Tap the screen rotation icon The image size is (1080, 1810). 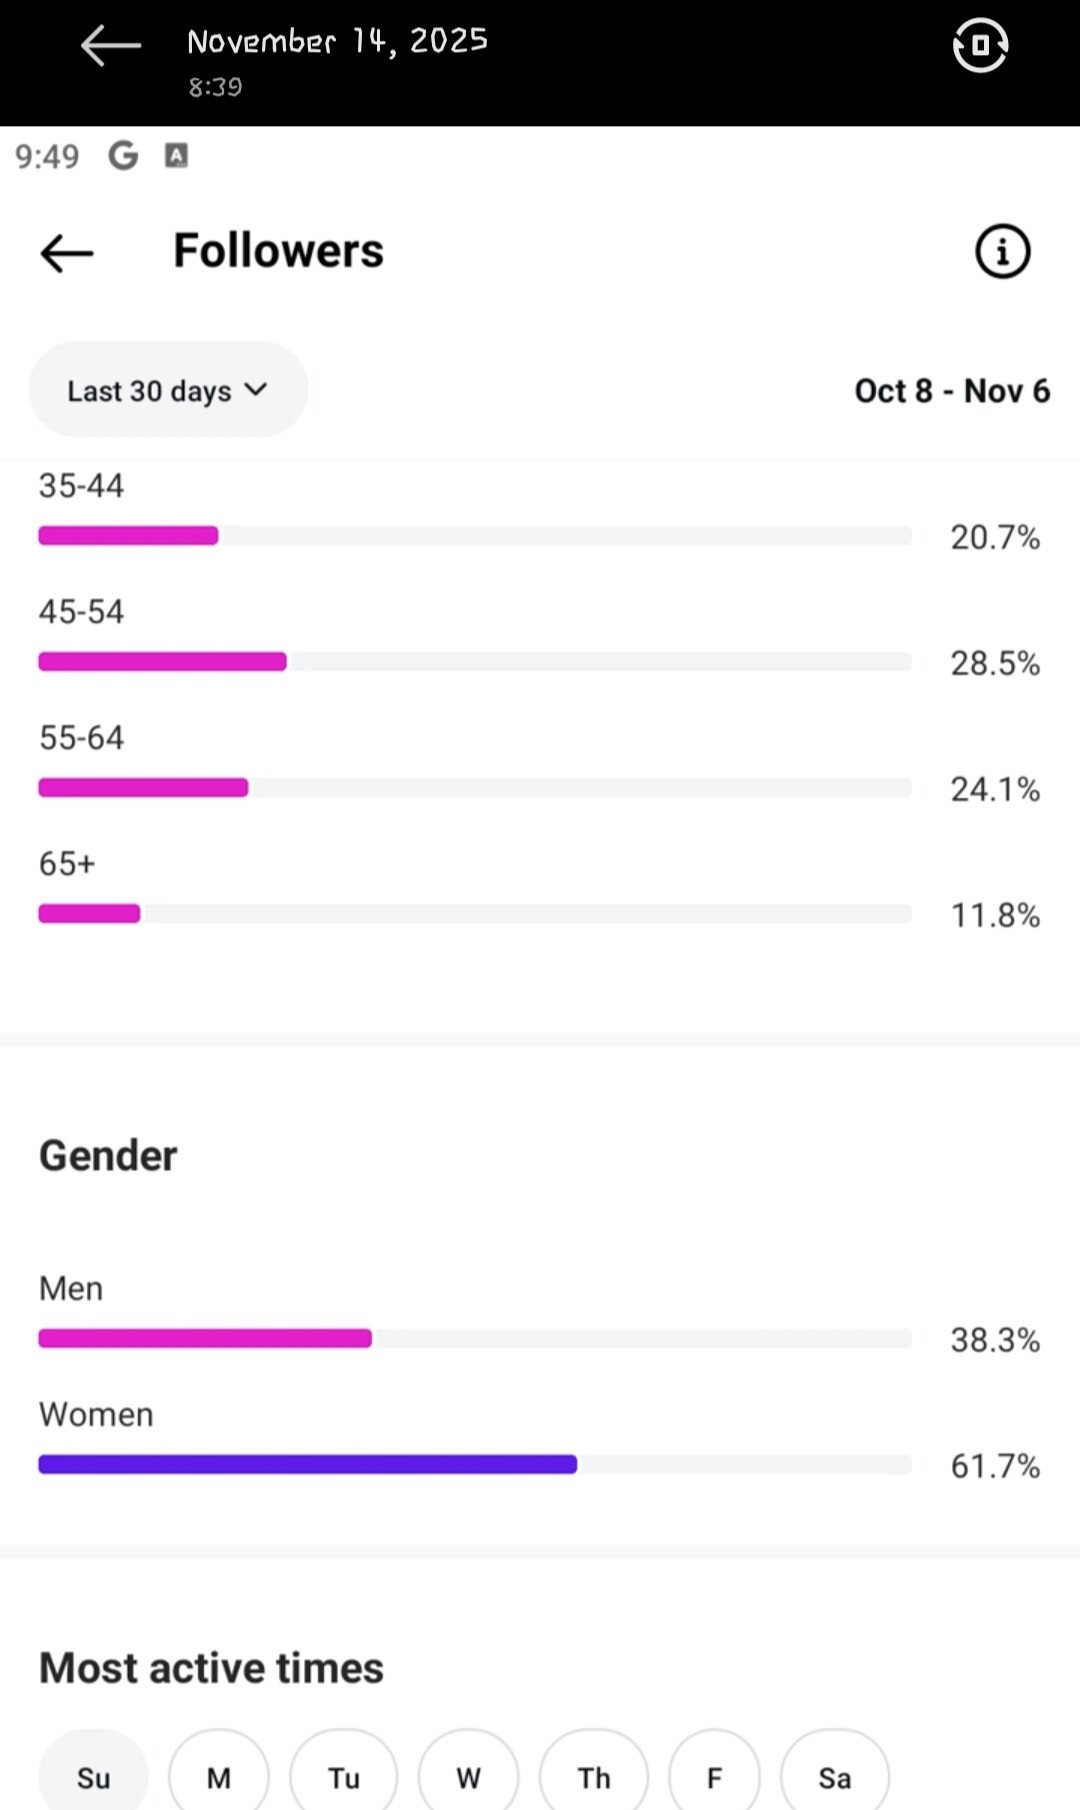(980, 46)
